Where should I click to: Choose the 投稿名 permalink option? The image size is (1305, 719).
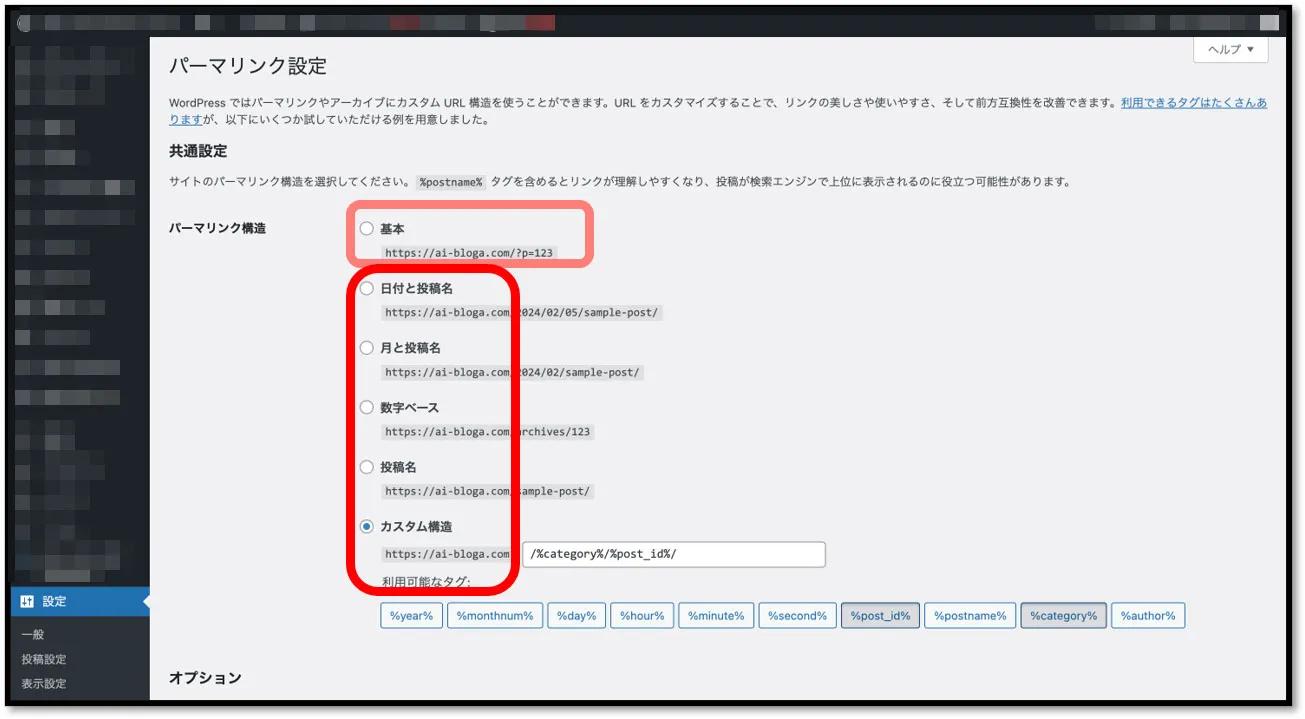click(x=367, y=467)
